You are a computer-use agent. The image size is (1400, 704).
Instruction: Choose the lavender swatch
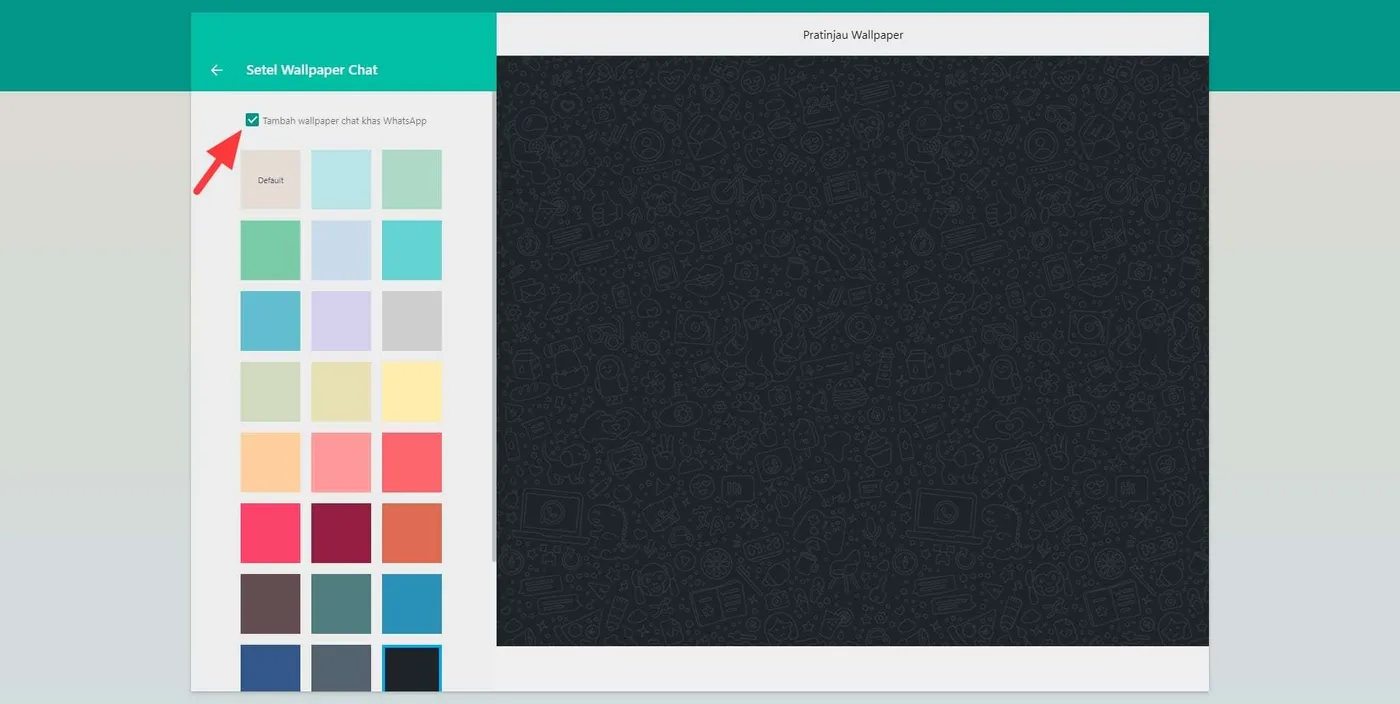pyautogui.click(x=341, y=321)
